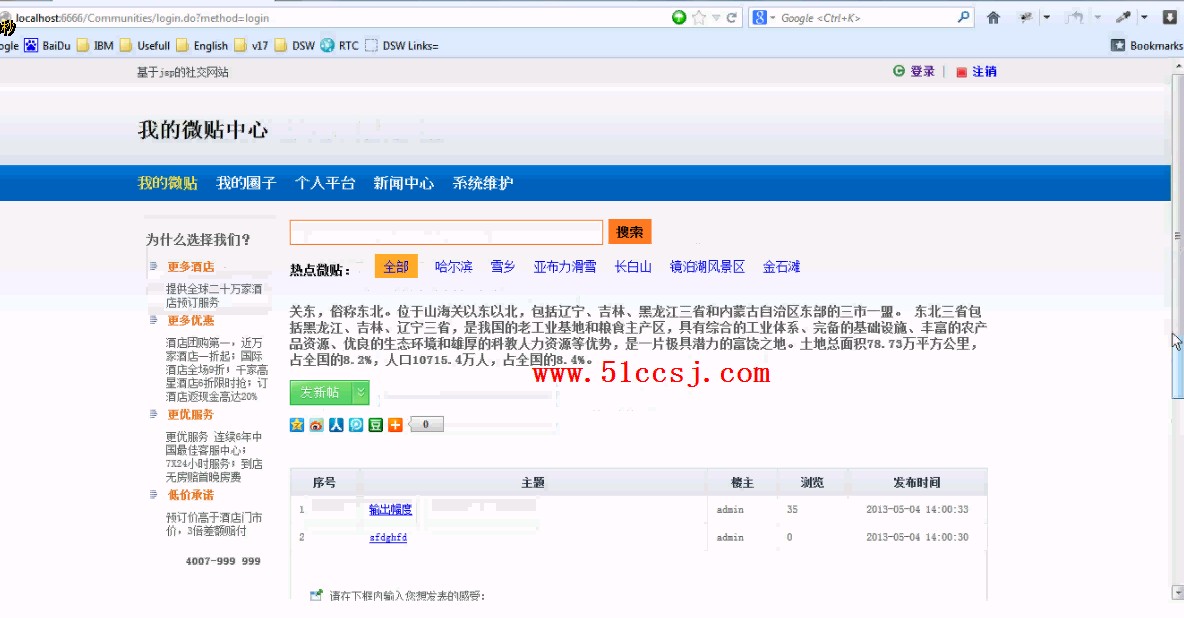Click the eyedropper color picker toolbar icon
Viewport: 1184px width, 618px height.
1123,17
